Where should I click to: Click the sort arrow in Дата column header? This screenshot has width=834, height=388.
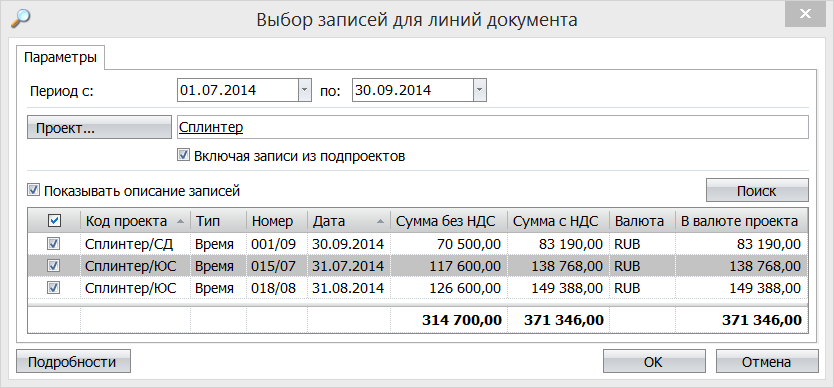click(x=382, y=221)
